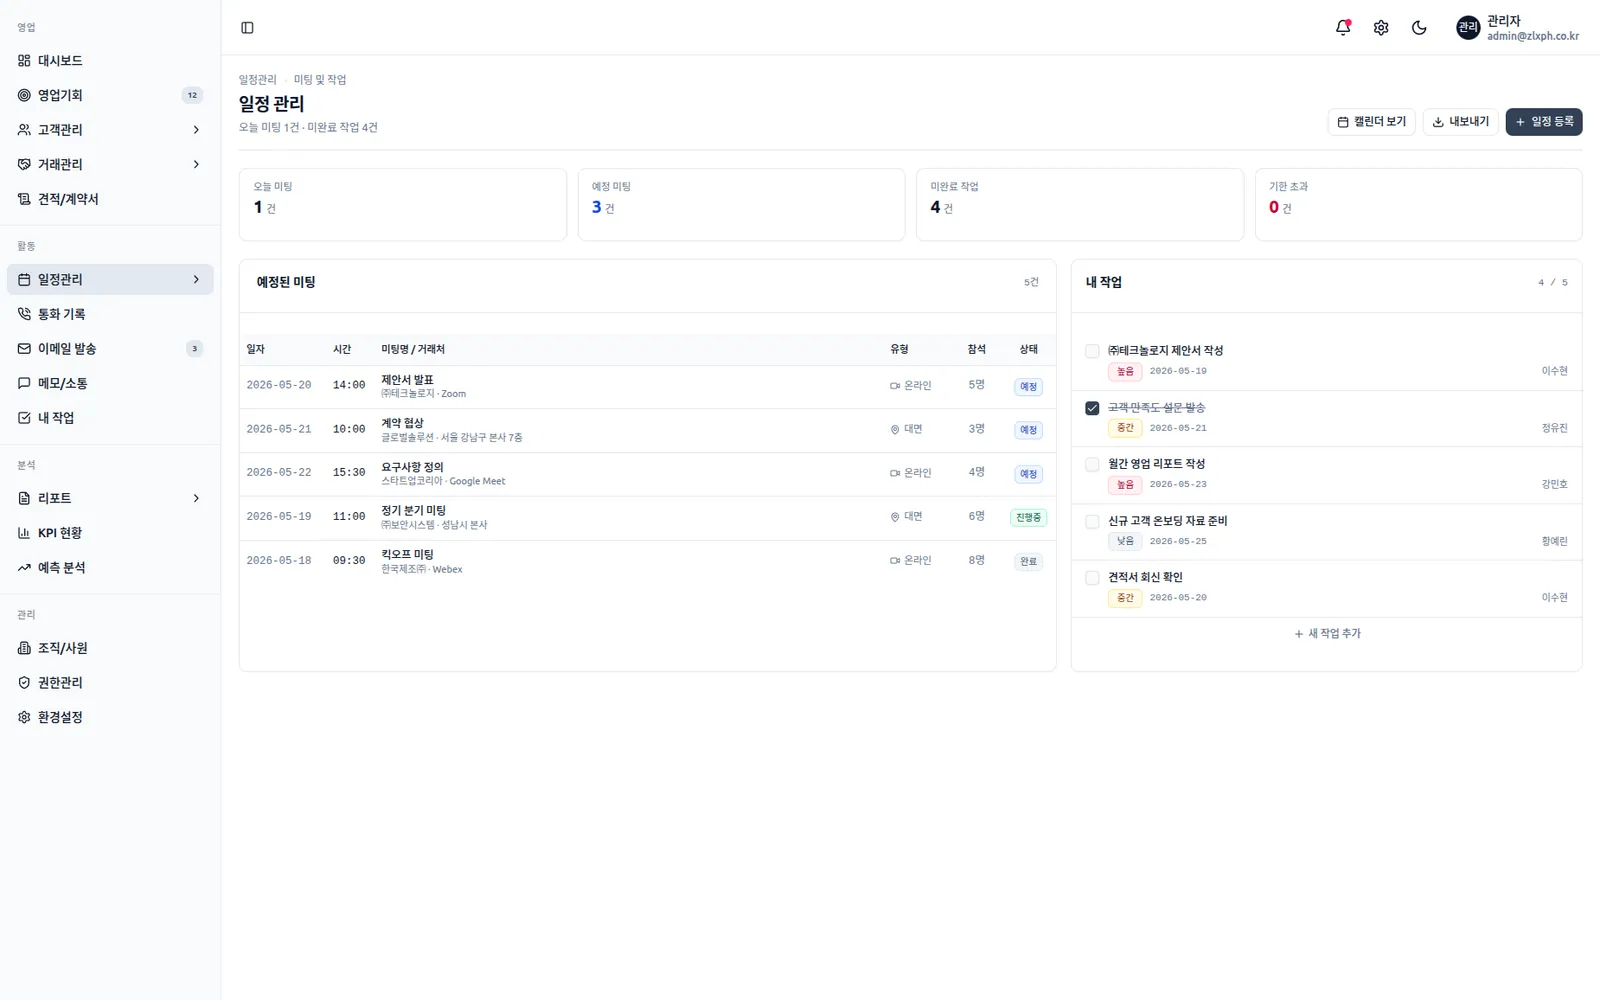Click the 환경설정 gear icon in sidebar
Image resolution: width=1600 pixels, height=1000 pixels.
click(x=24, y=717)
